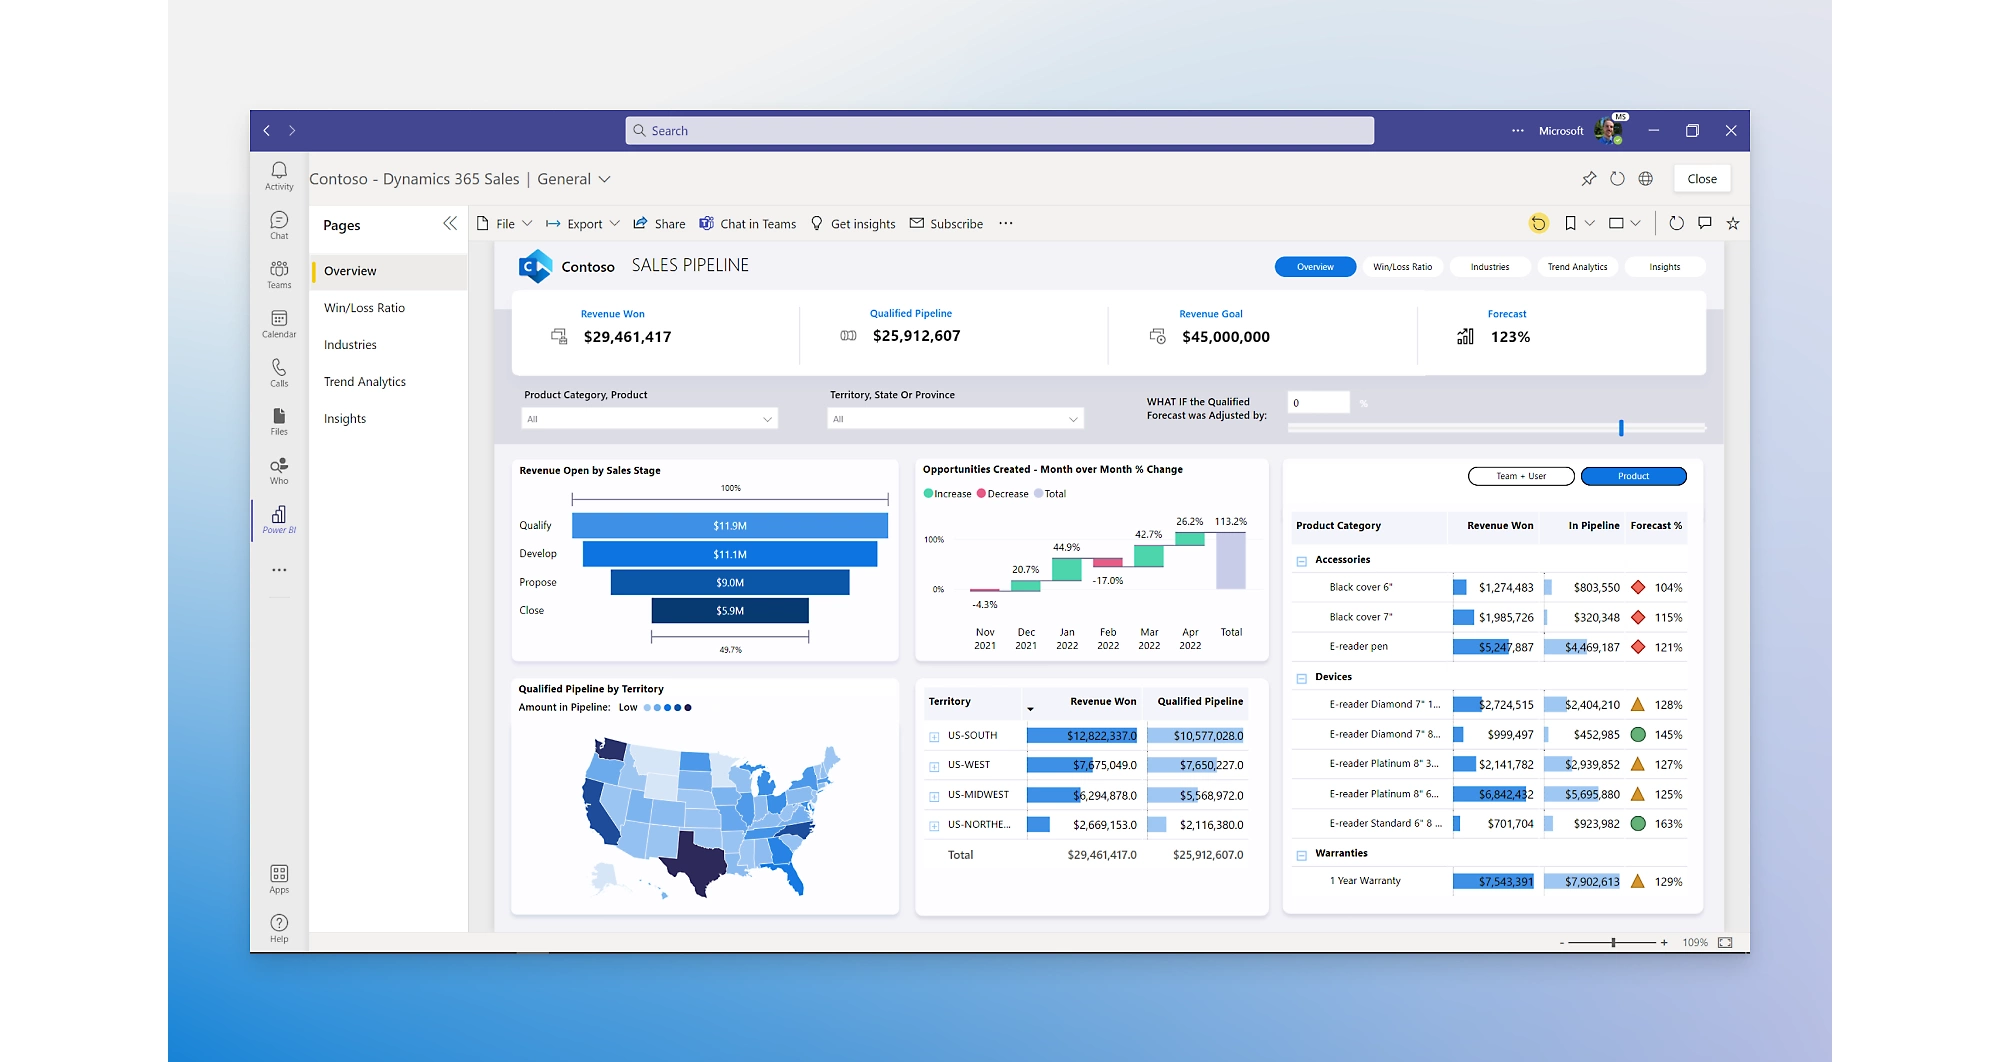Refresh visuals in Power BI toolbar
The width and height of the screenshot is (2000, 1062).
pos(1677,223)
